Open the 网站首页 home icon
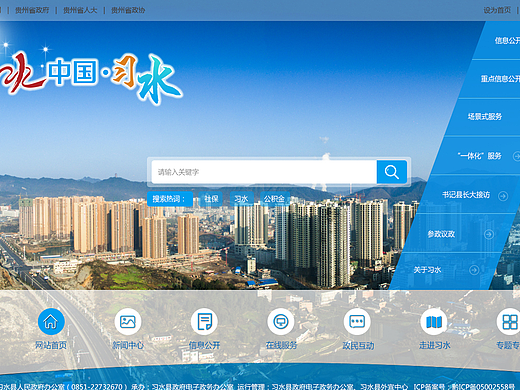520x390 pixels. coord(51,322)
